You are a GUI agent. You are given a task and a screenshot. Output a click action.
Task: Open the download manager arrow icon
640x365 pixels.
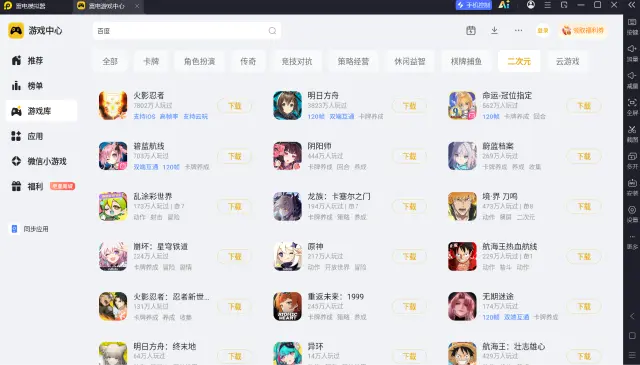pyautogui.click(x=494, y=31)
